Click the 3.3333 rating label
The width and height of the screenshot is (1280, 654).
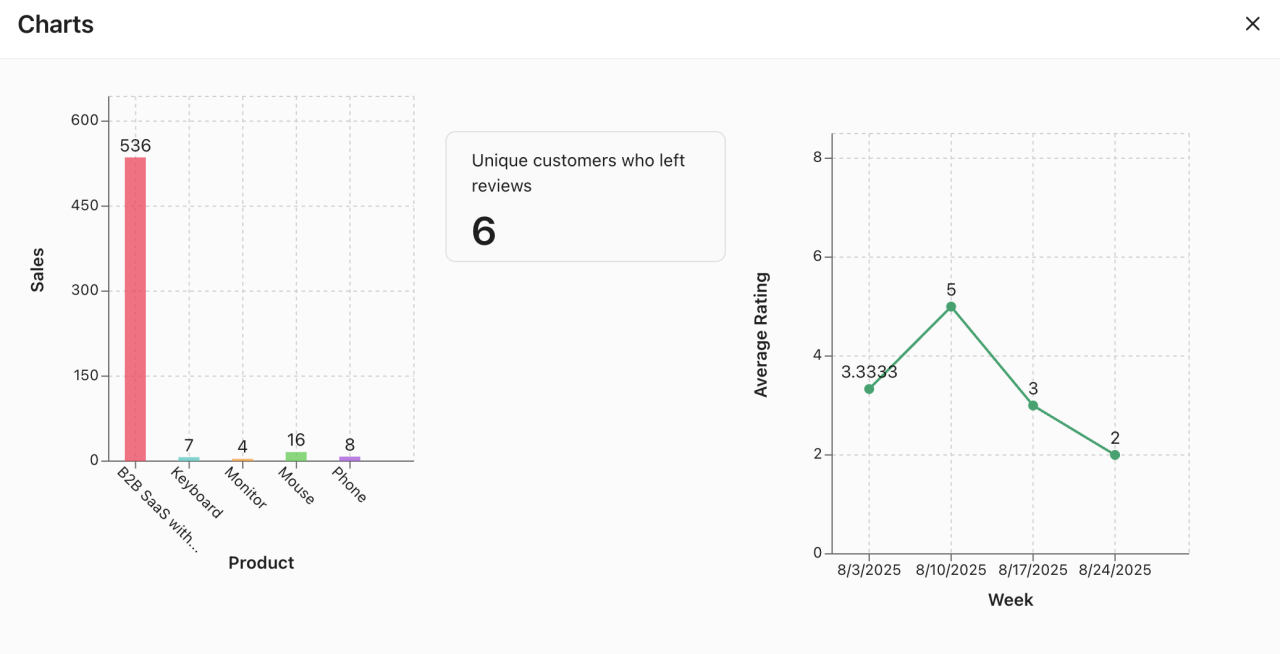[870, 371]
